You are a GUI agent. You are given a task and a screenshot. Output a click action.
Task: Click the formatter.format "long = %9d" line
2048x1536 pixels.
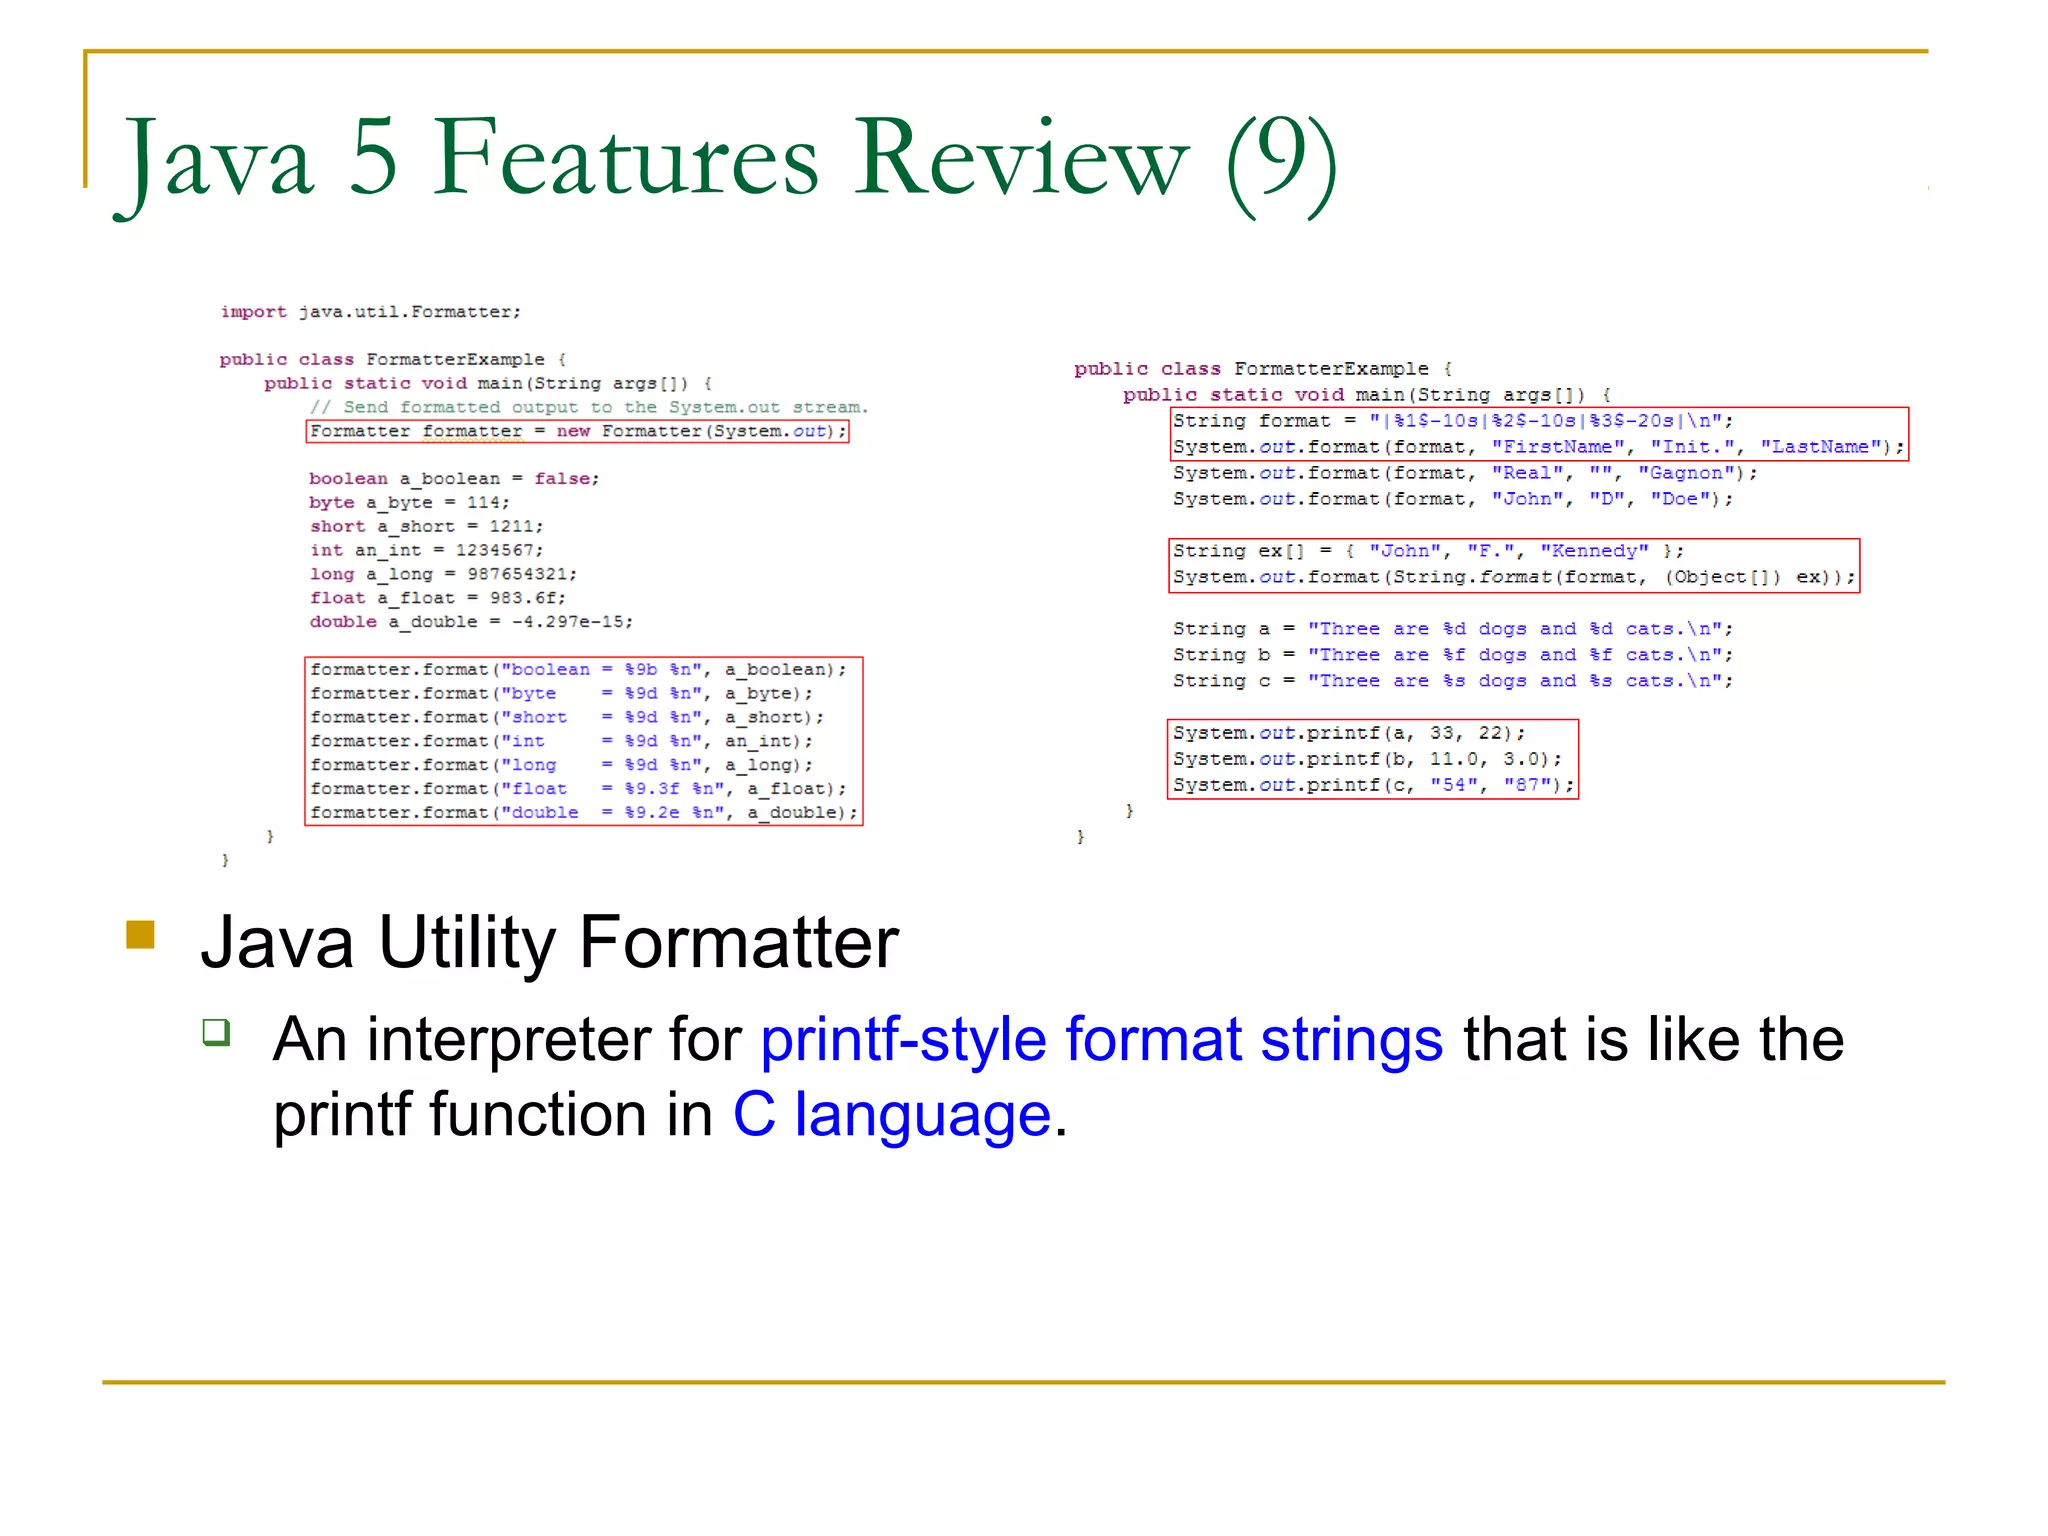[561, 766]
